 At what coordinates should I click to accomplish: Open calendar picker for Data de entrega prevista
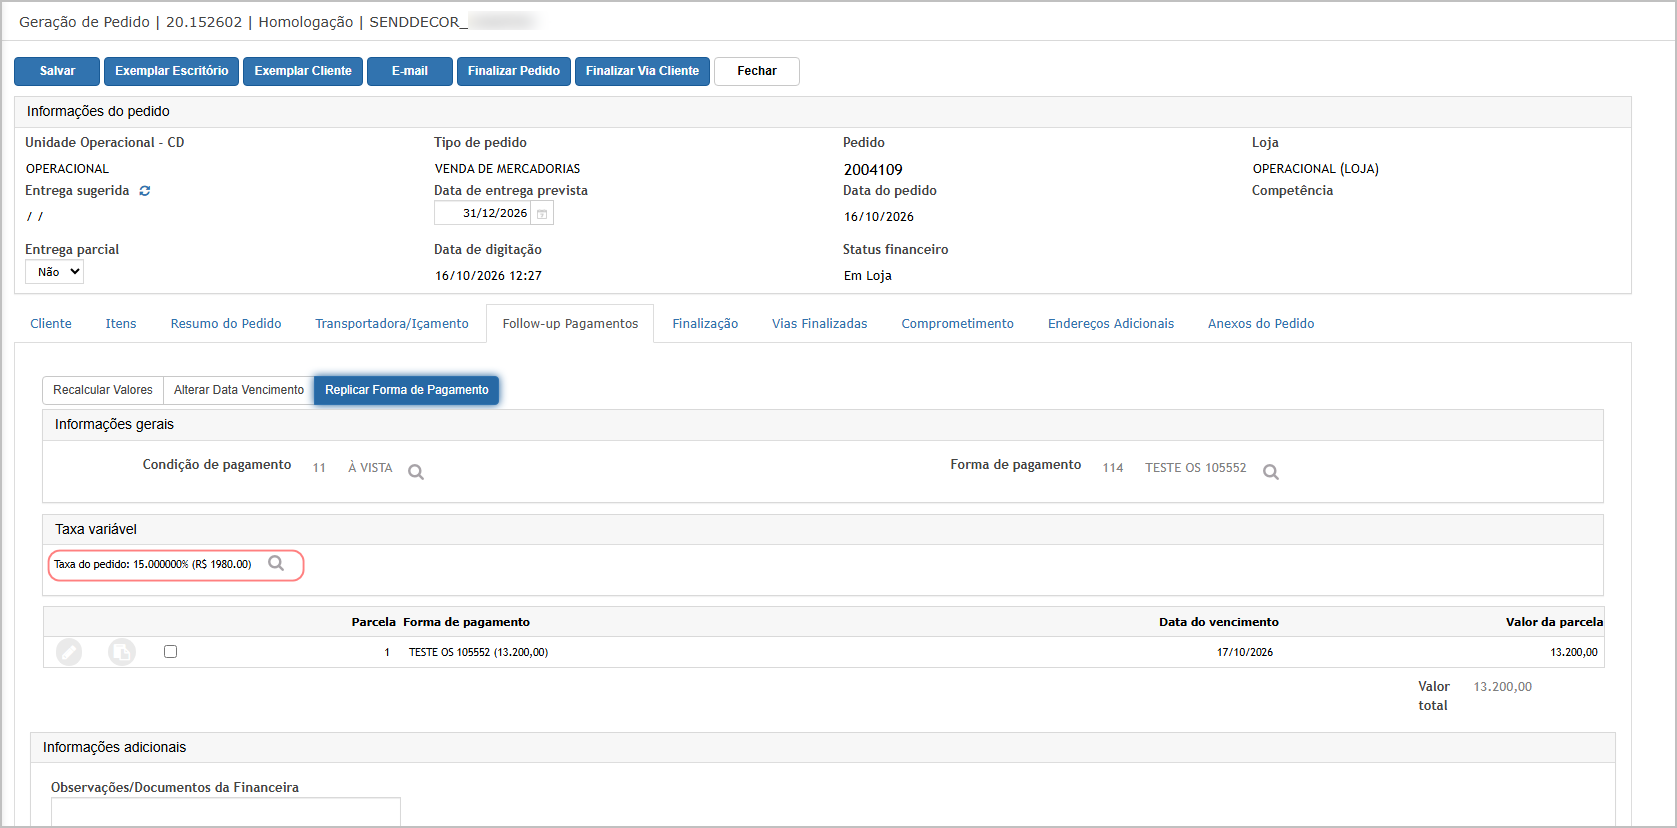pyautogui.click(x=542, y=214)
